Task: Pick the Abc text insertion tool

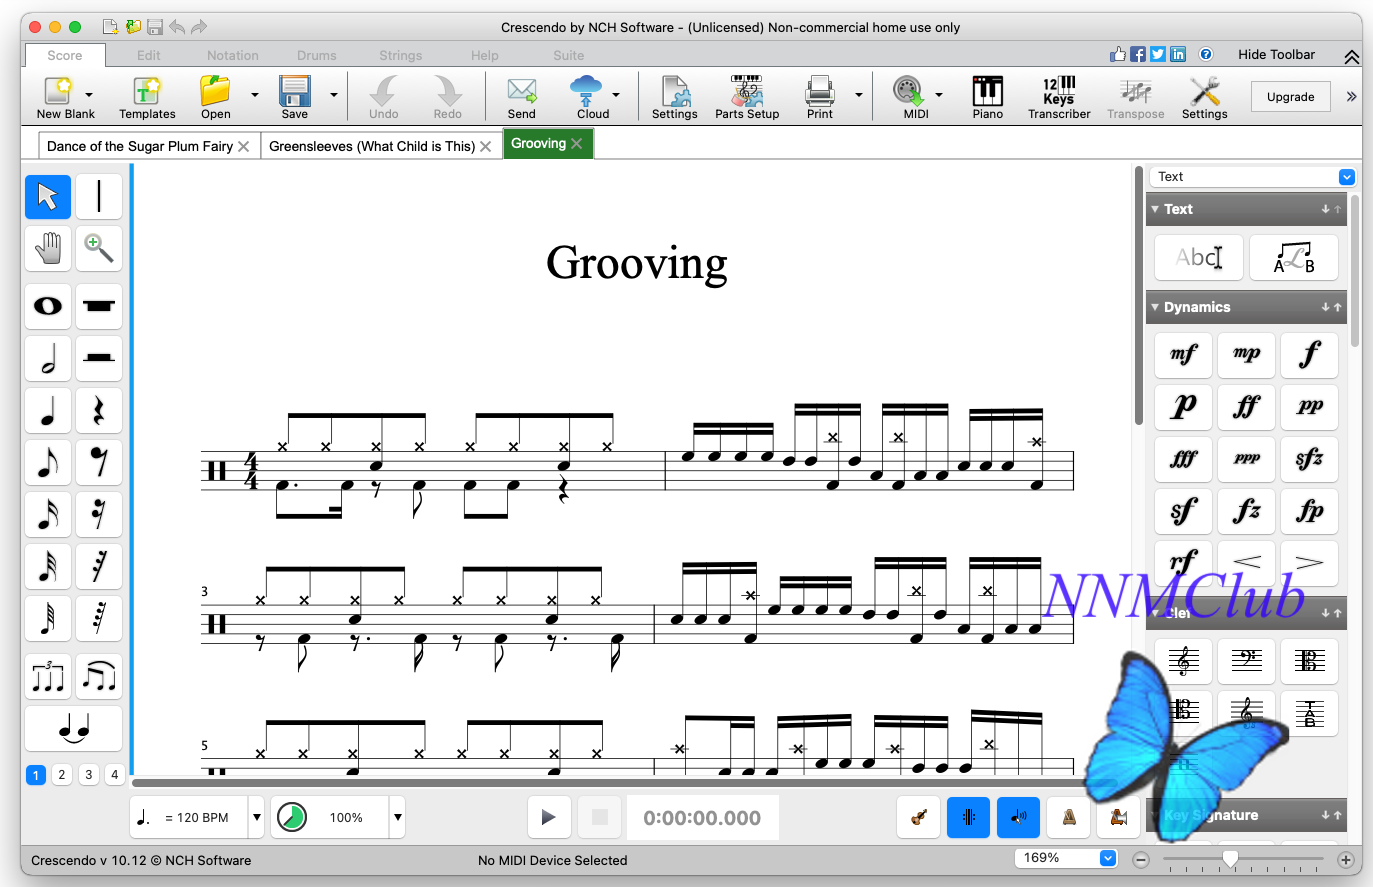Action: (x=1199, y=257)
